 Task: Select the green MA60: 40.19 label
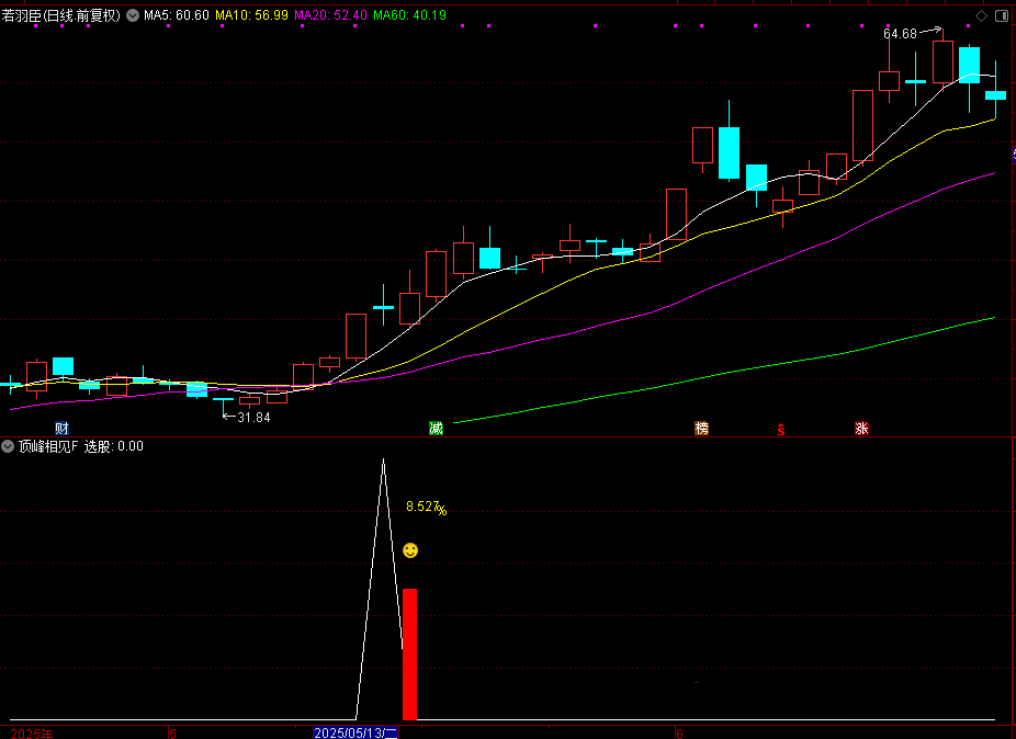pyautogui.click(x=411, y=16)
